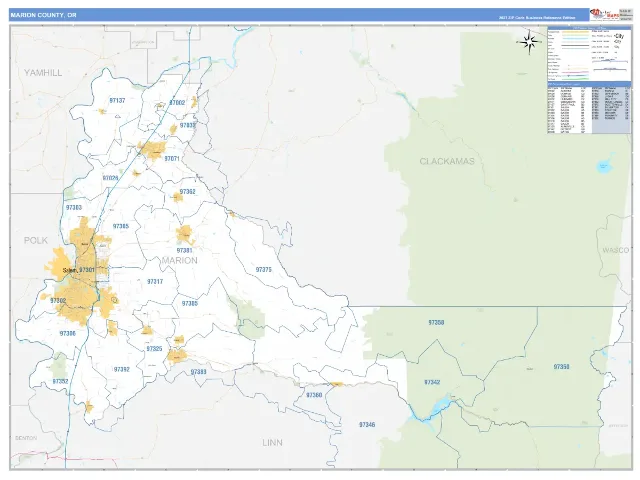Select ZIP code label 97032
Image resolution: width=640 pixels, height=480 pixels.
(188, 125)
